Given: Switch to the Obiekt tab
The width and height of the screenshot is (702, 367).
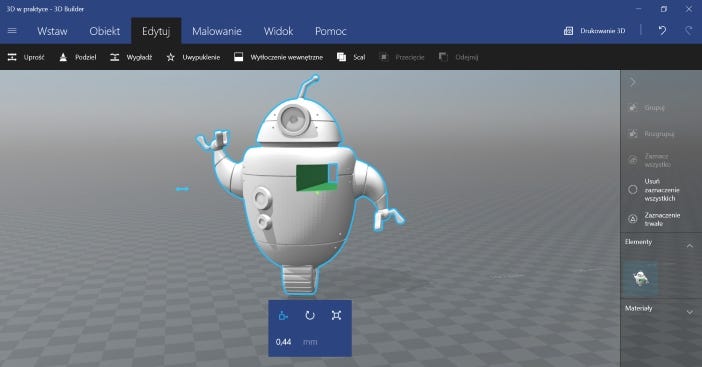Looking at the screenshot, I should click(x=104, y=31).
